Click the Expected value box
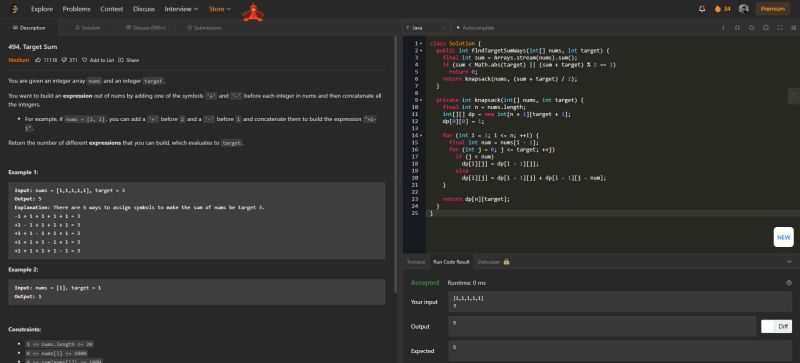 (620, 351)
